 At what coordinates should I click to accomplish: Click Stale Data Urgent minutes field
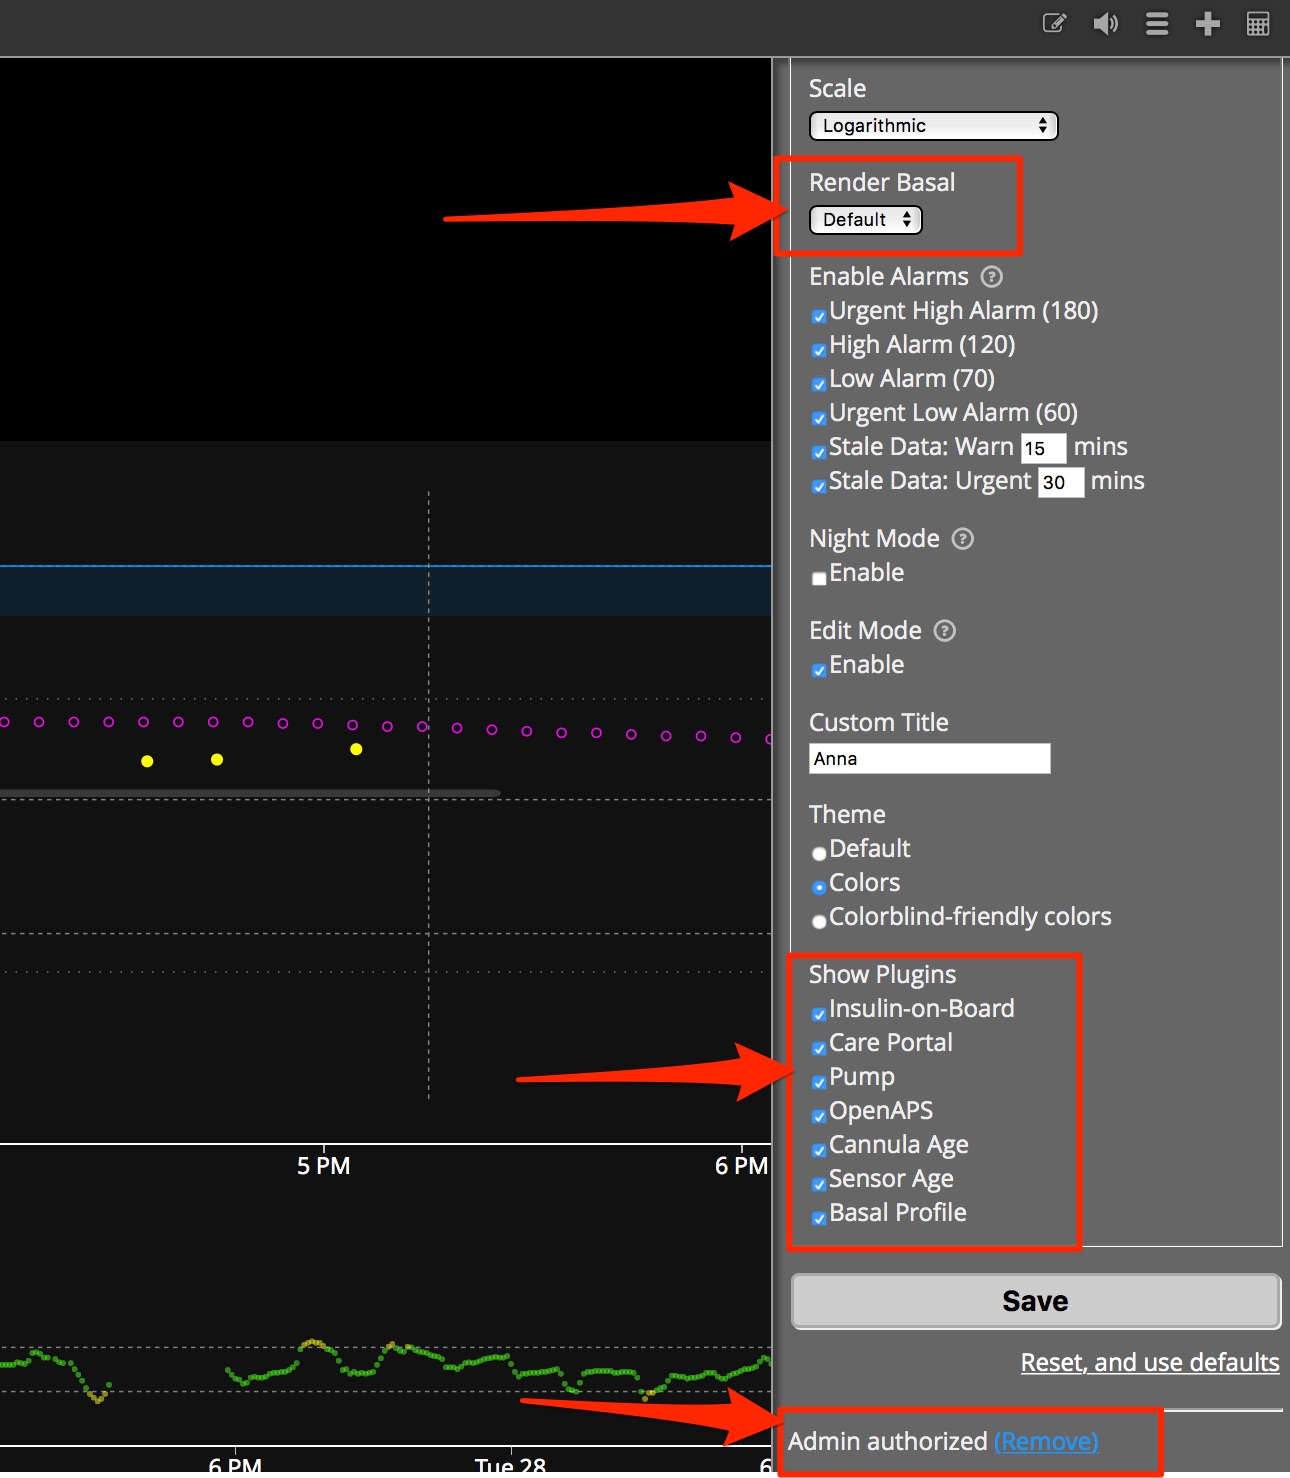click(1061, 483)
